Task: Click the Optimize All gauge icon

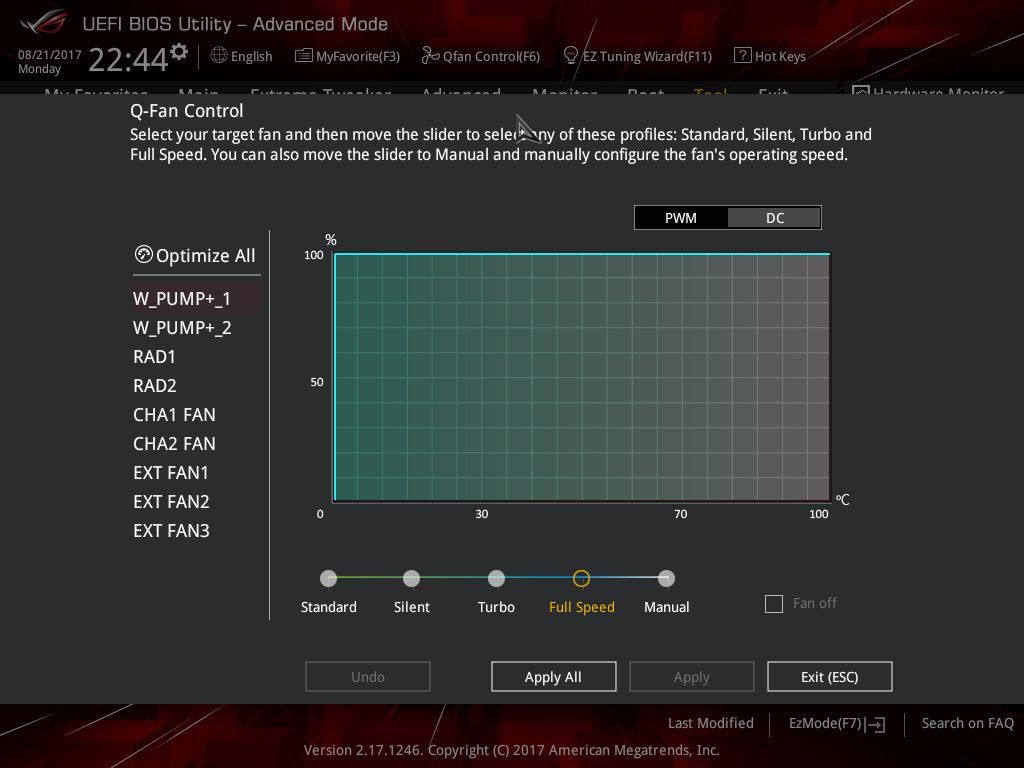Action: point(143,255)
